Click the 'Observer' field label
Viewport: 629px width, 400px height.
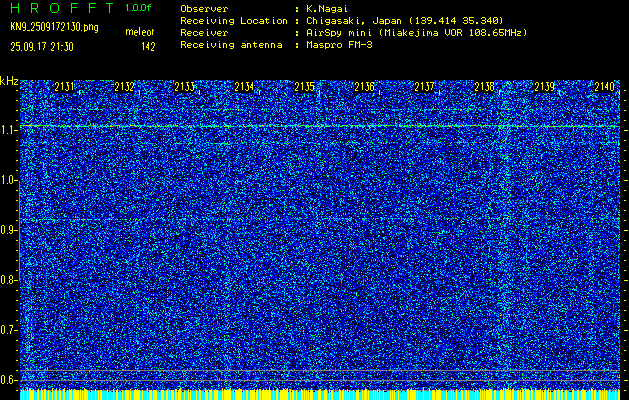[x=204, y=9]
